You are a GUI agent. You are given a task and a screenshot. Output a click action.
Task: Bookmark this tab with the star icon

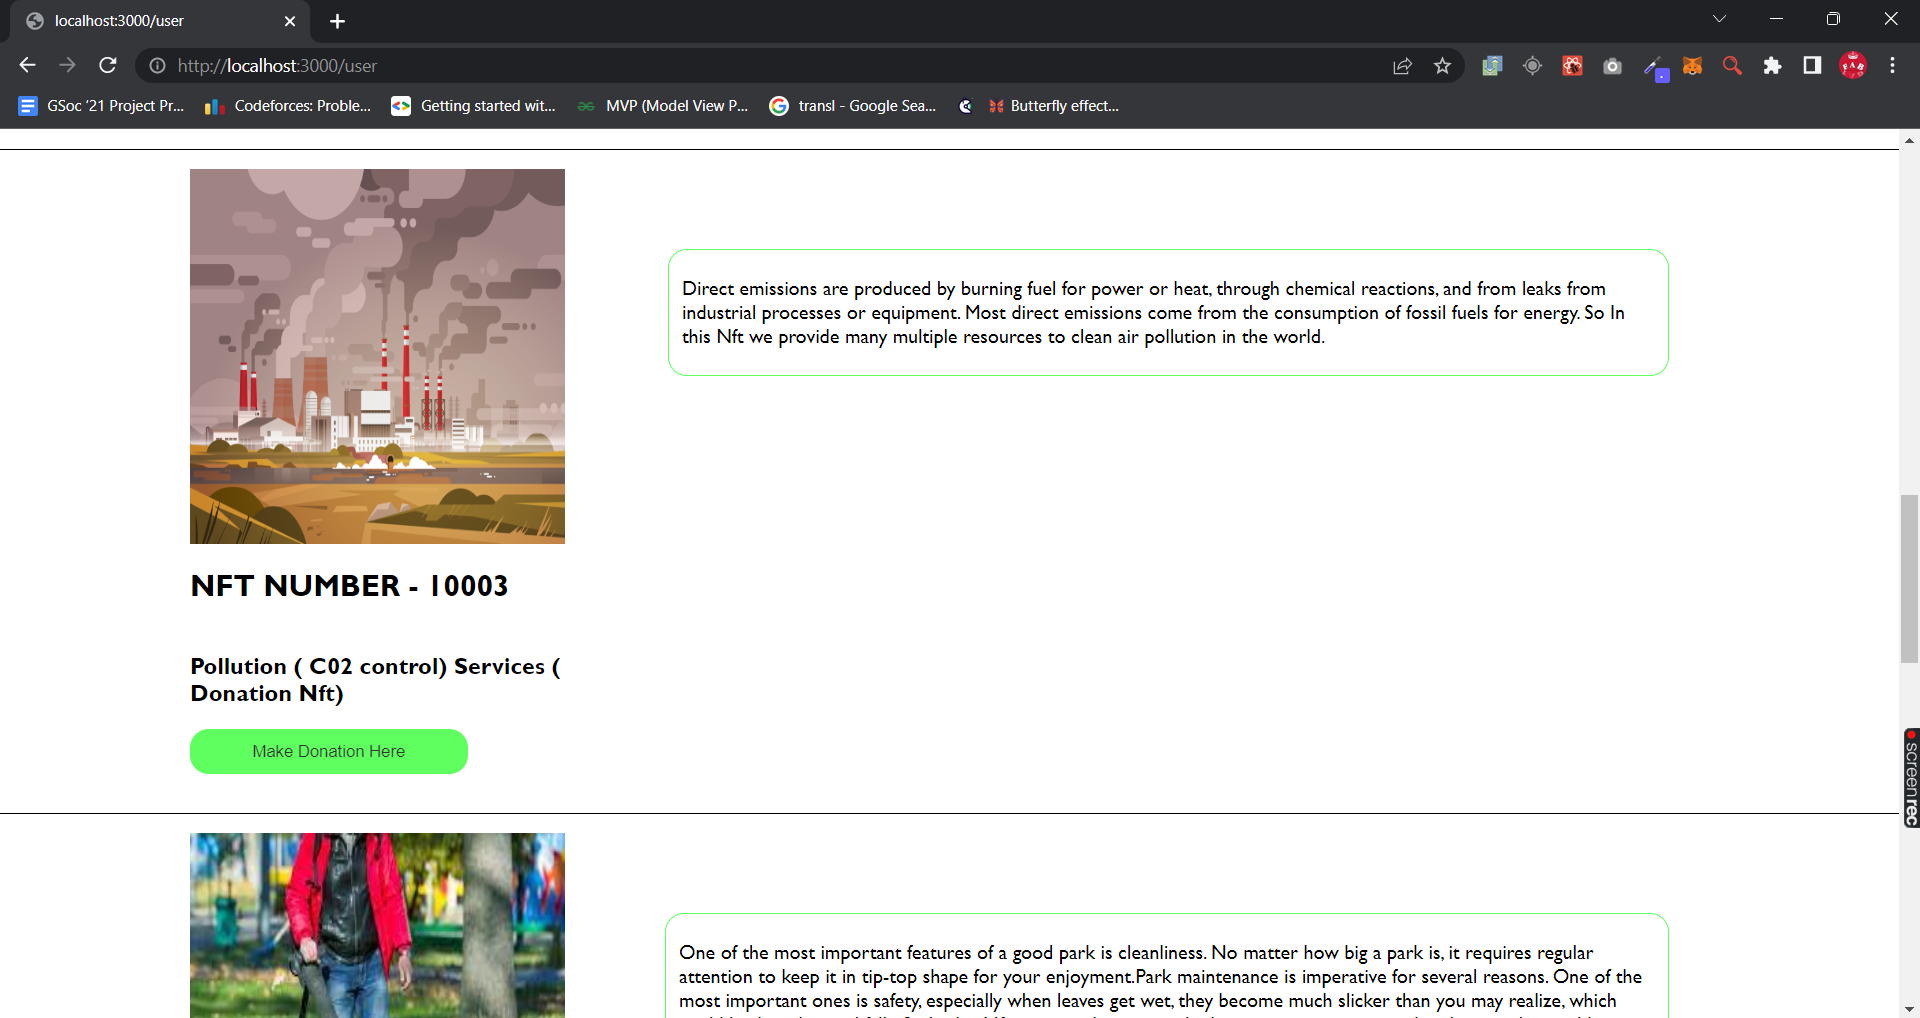point(1442,66)
